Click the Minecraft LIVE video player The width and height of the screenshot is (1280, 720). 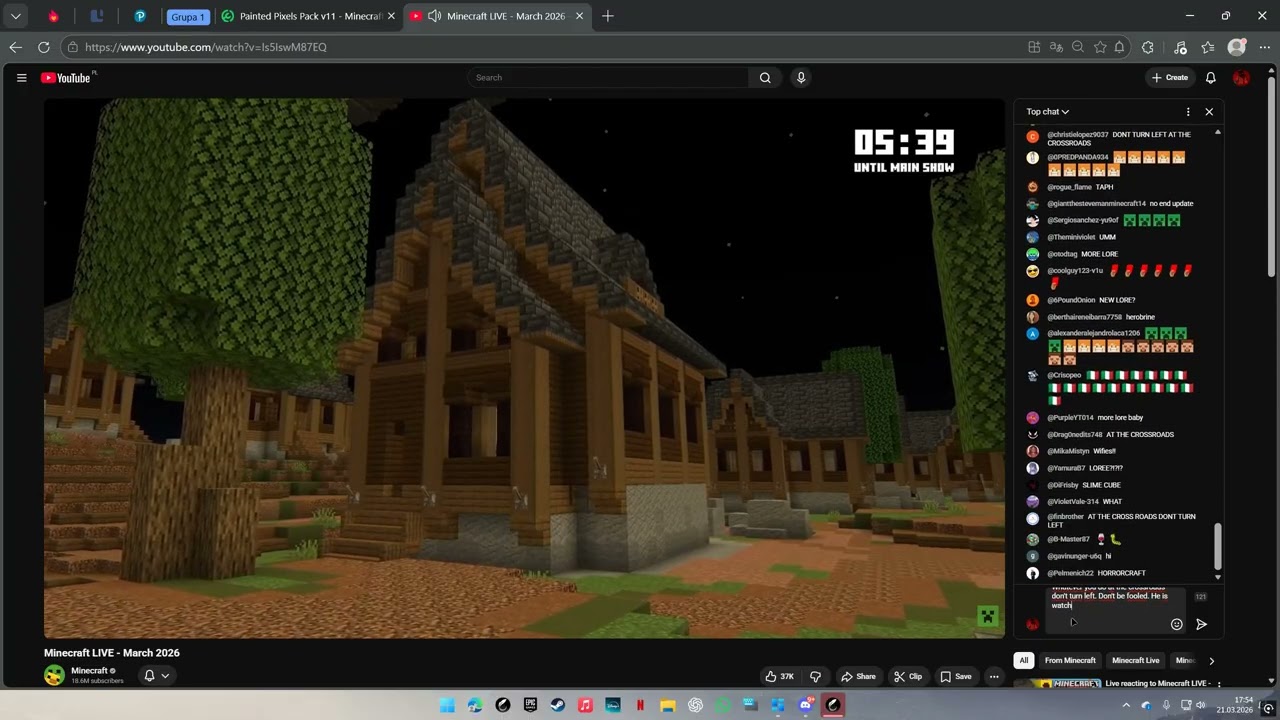click(524, 368)
